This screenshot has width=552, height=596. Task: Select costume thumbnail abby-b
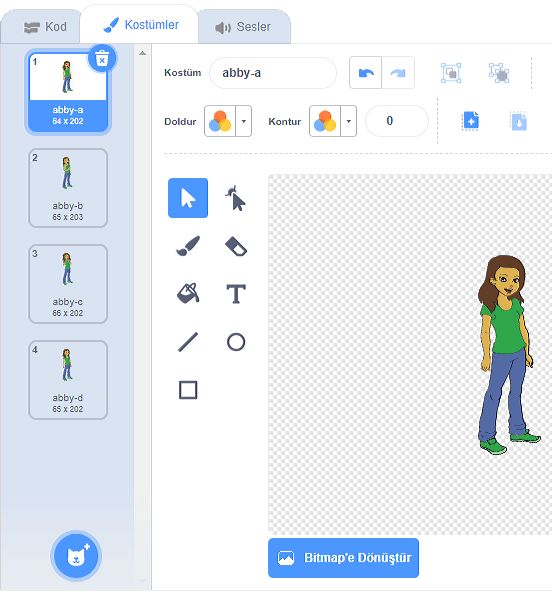tap(68, 188)
